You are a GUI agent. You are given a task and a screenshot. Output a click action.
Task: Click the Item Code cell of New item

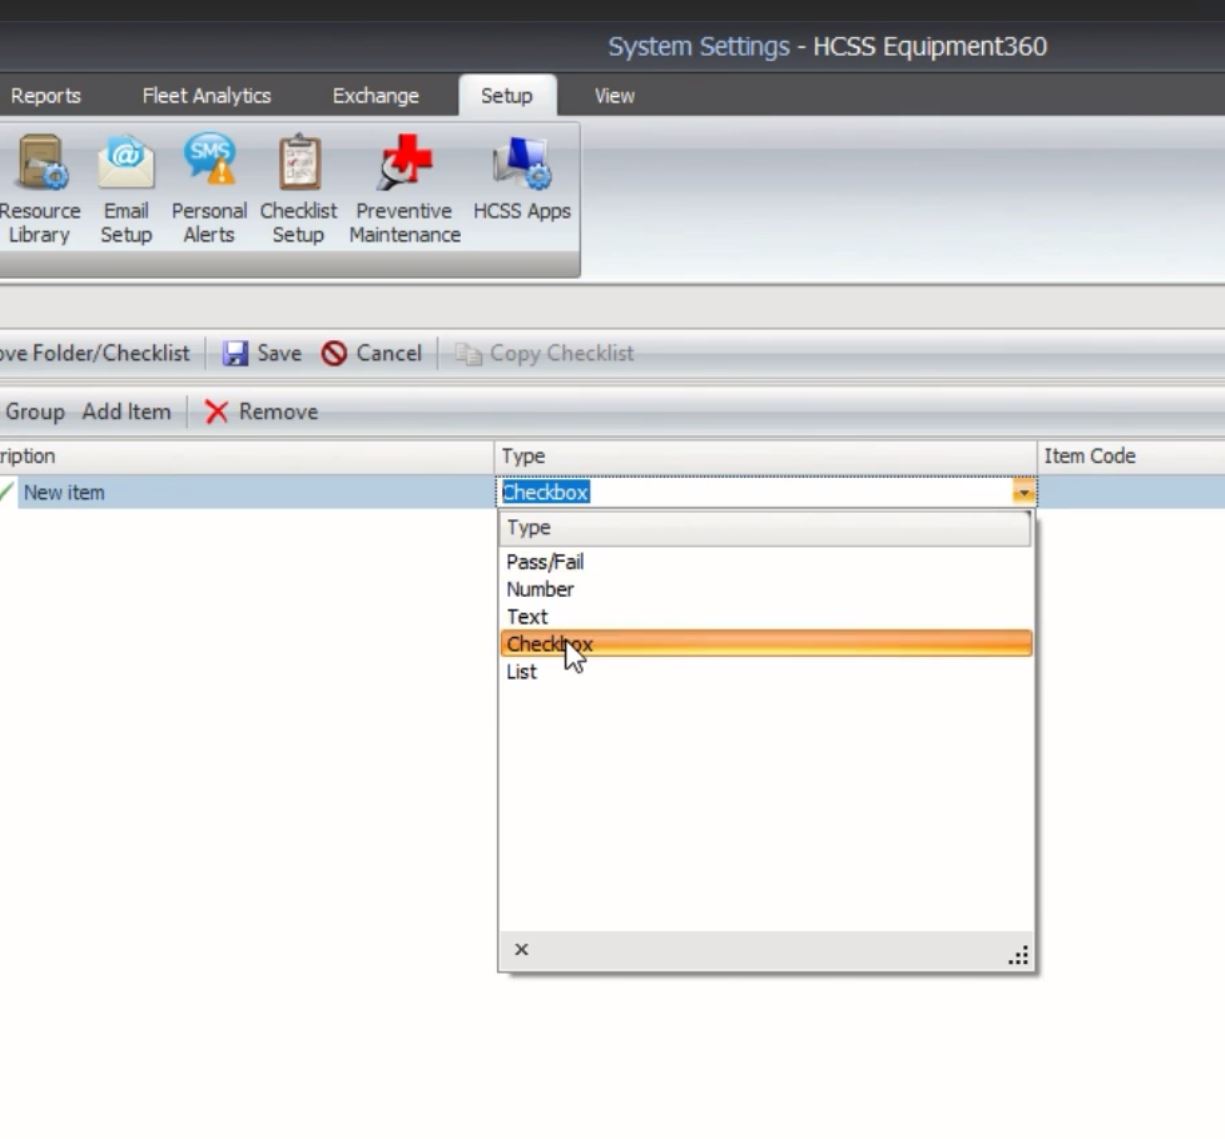click(x=1131, y=492)
